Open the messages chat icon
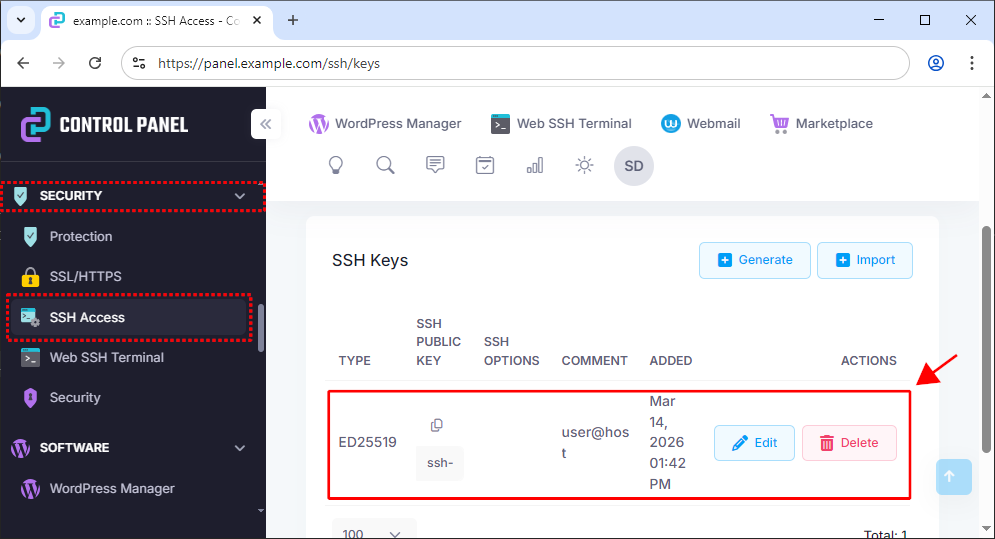The width and height of the screenshot is (995, 539). (x=435, y=165)
